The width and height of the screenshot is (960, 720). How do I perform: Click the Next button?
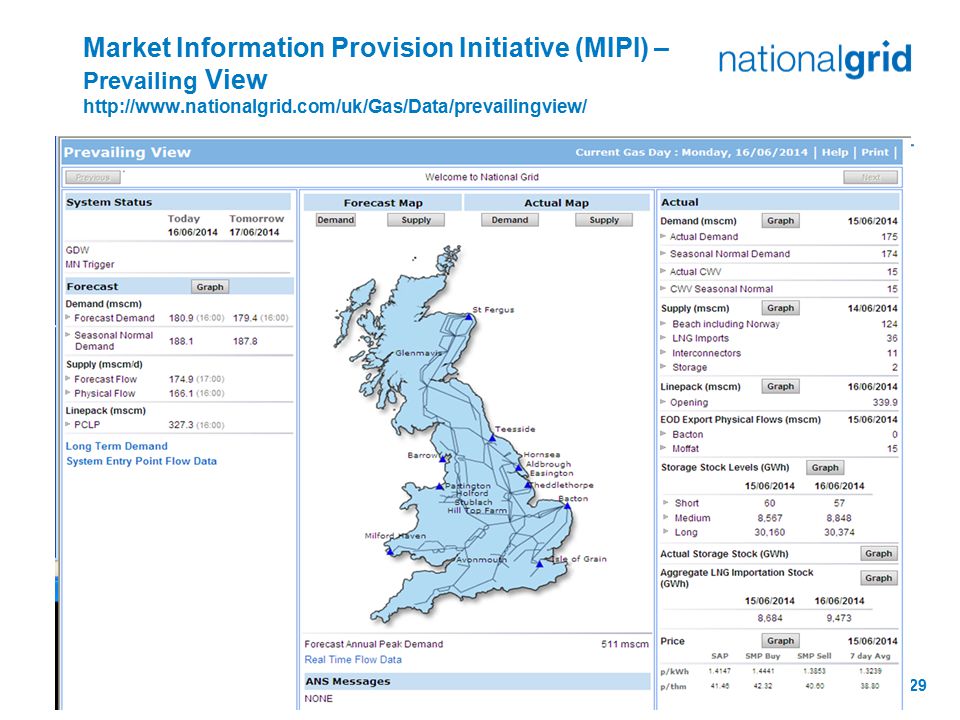tap(871, 177)
